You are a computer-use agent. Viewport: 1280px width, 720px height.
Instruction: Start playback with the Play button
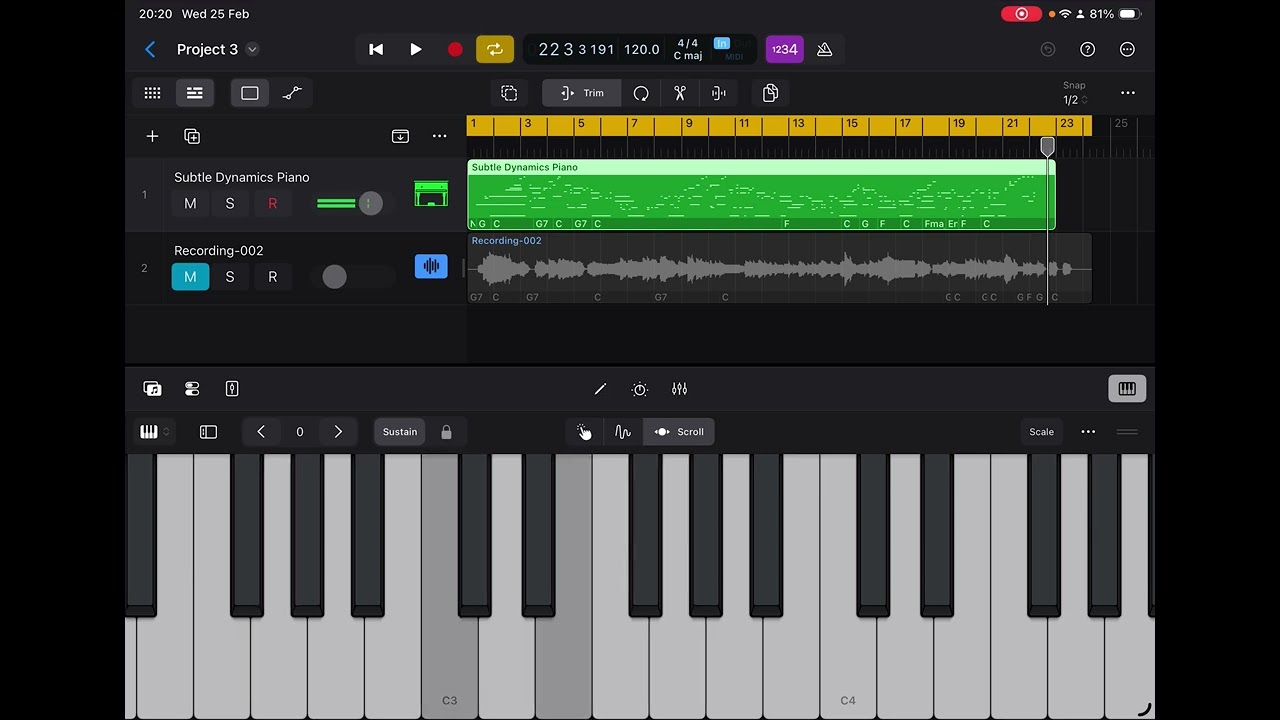(x=416, y=49)
